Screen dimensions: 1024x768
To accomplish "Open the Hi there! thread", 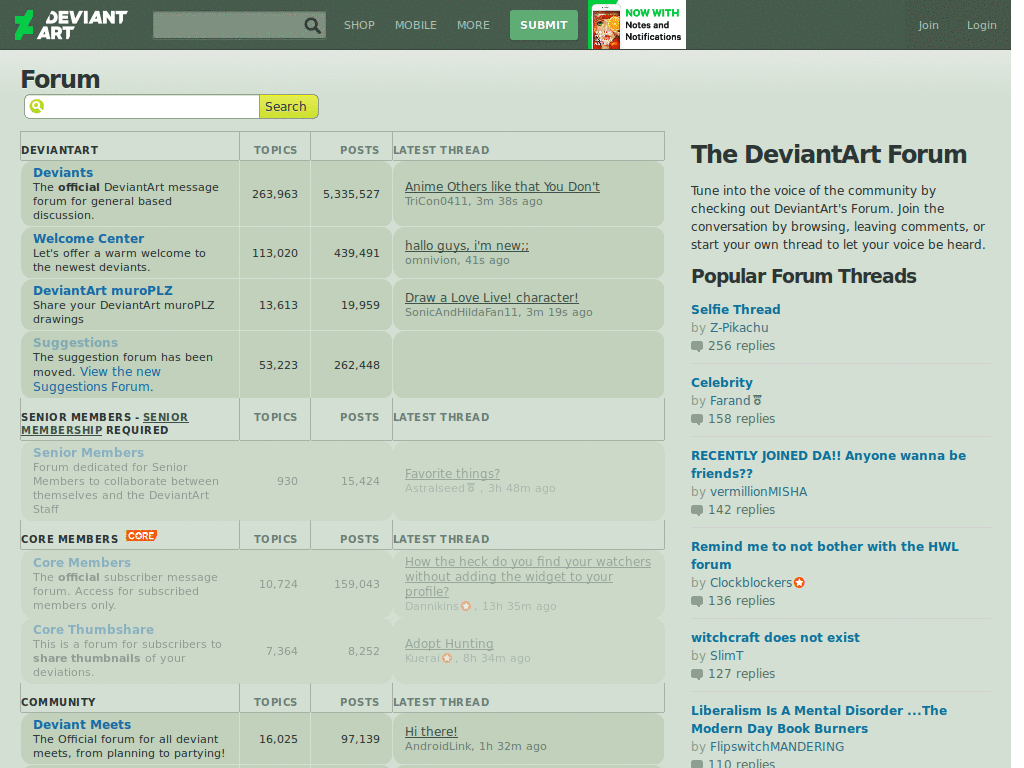I will pyautogui.click(x=431, y=731).
